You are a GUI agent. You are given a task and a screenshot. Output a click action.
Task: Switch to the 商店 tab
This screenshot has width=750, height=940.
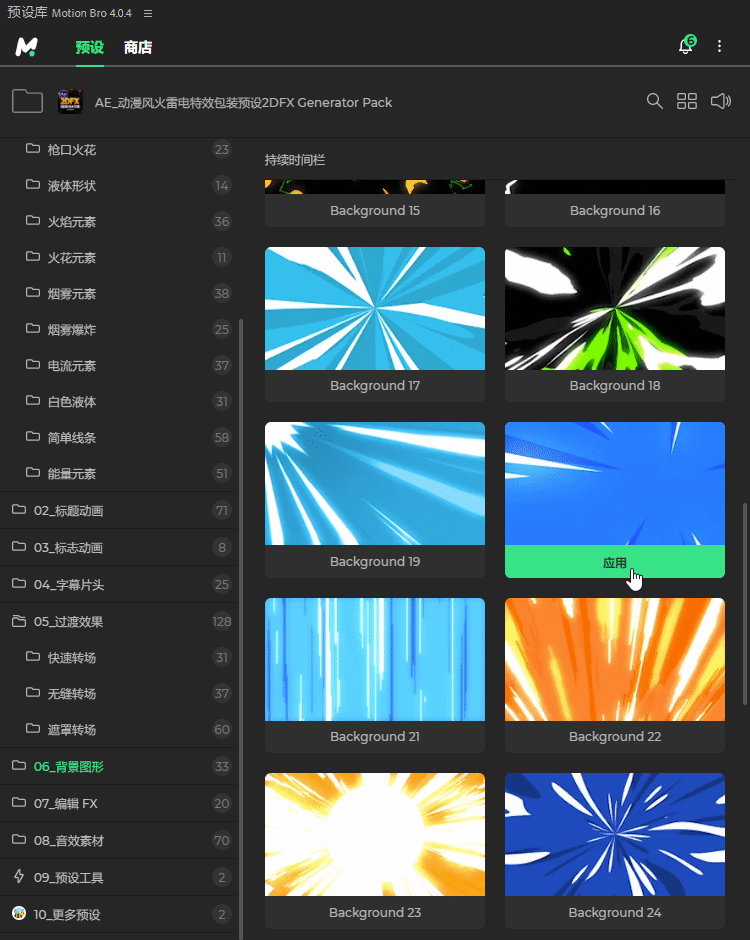pos(138,47)
